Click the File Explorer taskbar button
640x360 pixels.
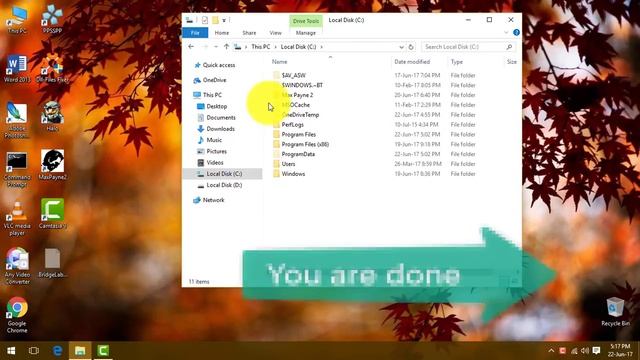pyautogui.click(x=80, y=351)
